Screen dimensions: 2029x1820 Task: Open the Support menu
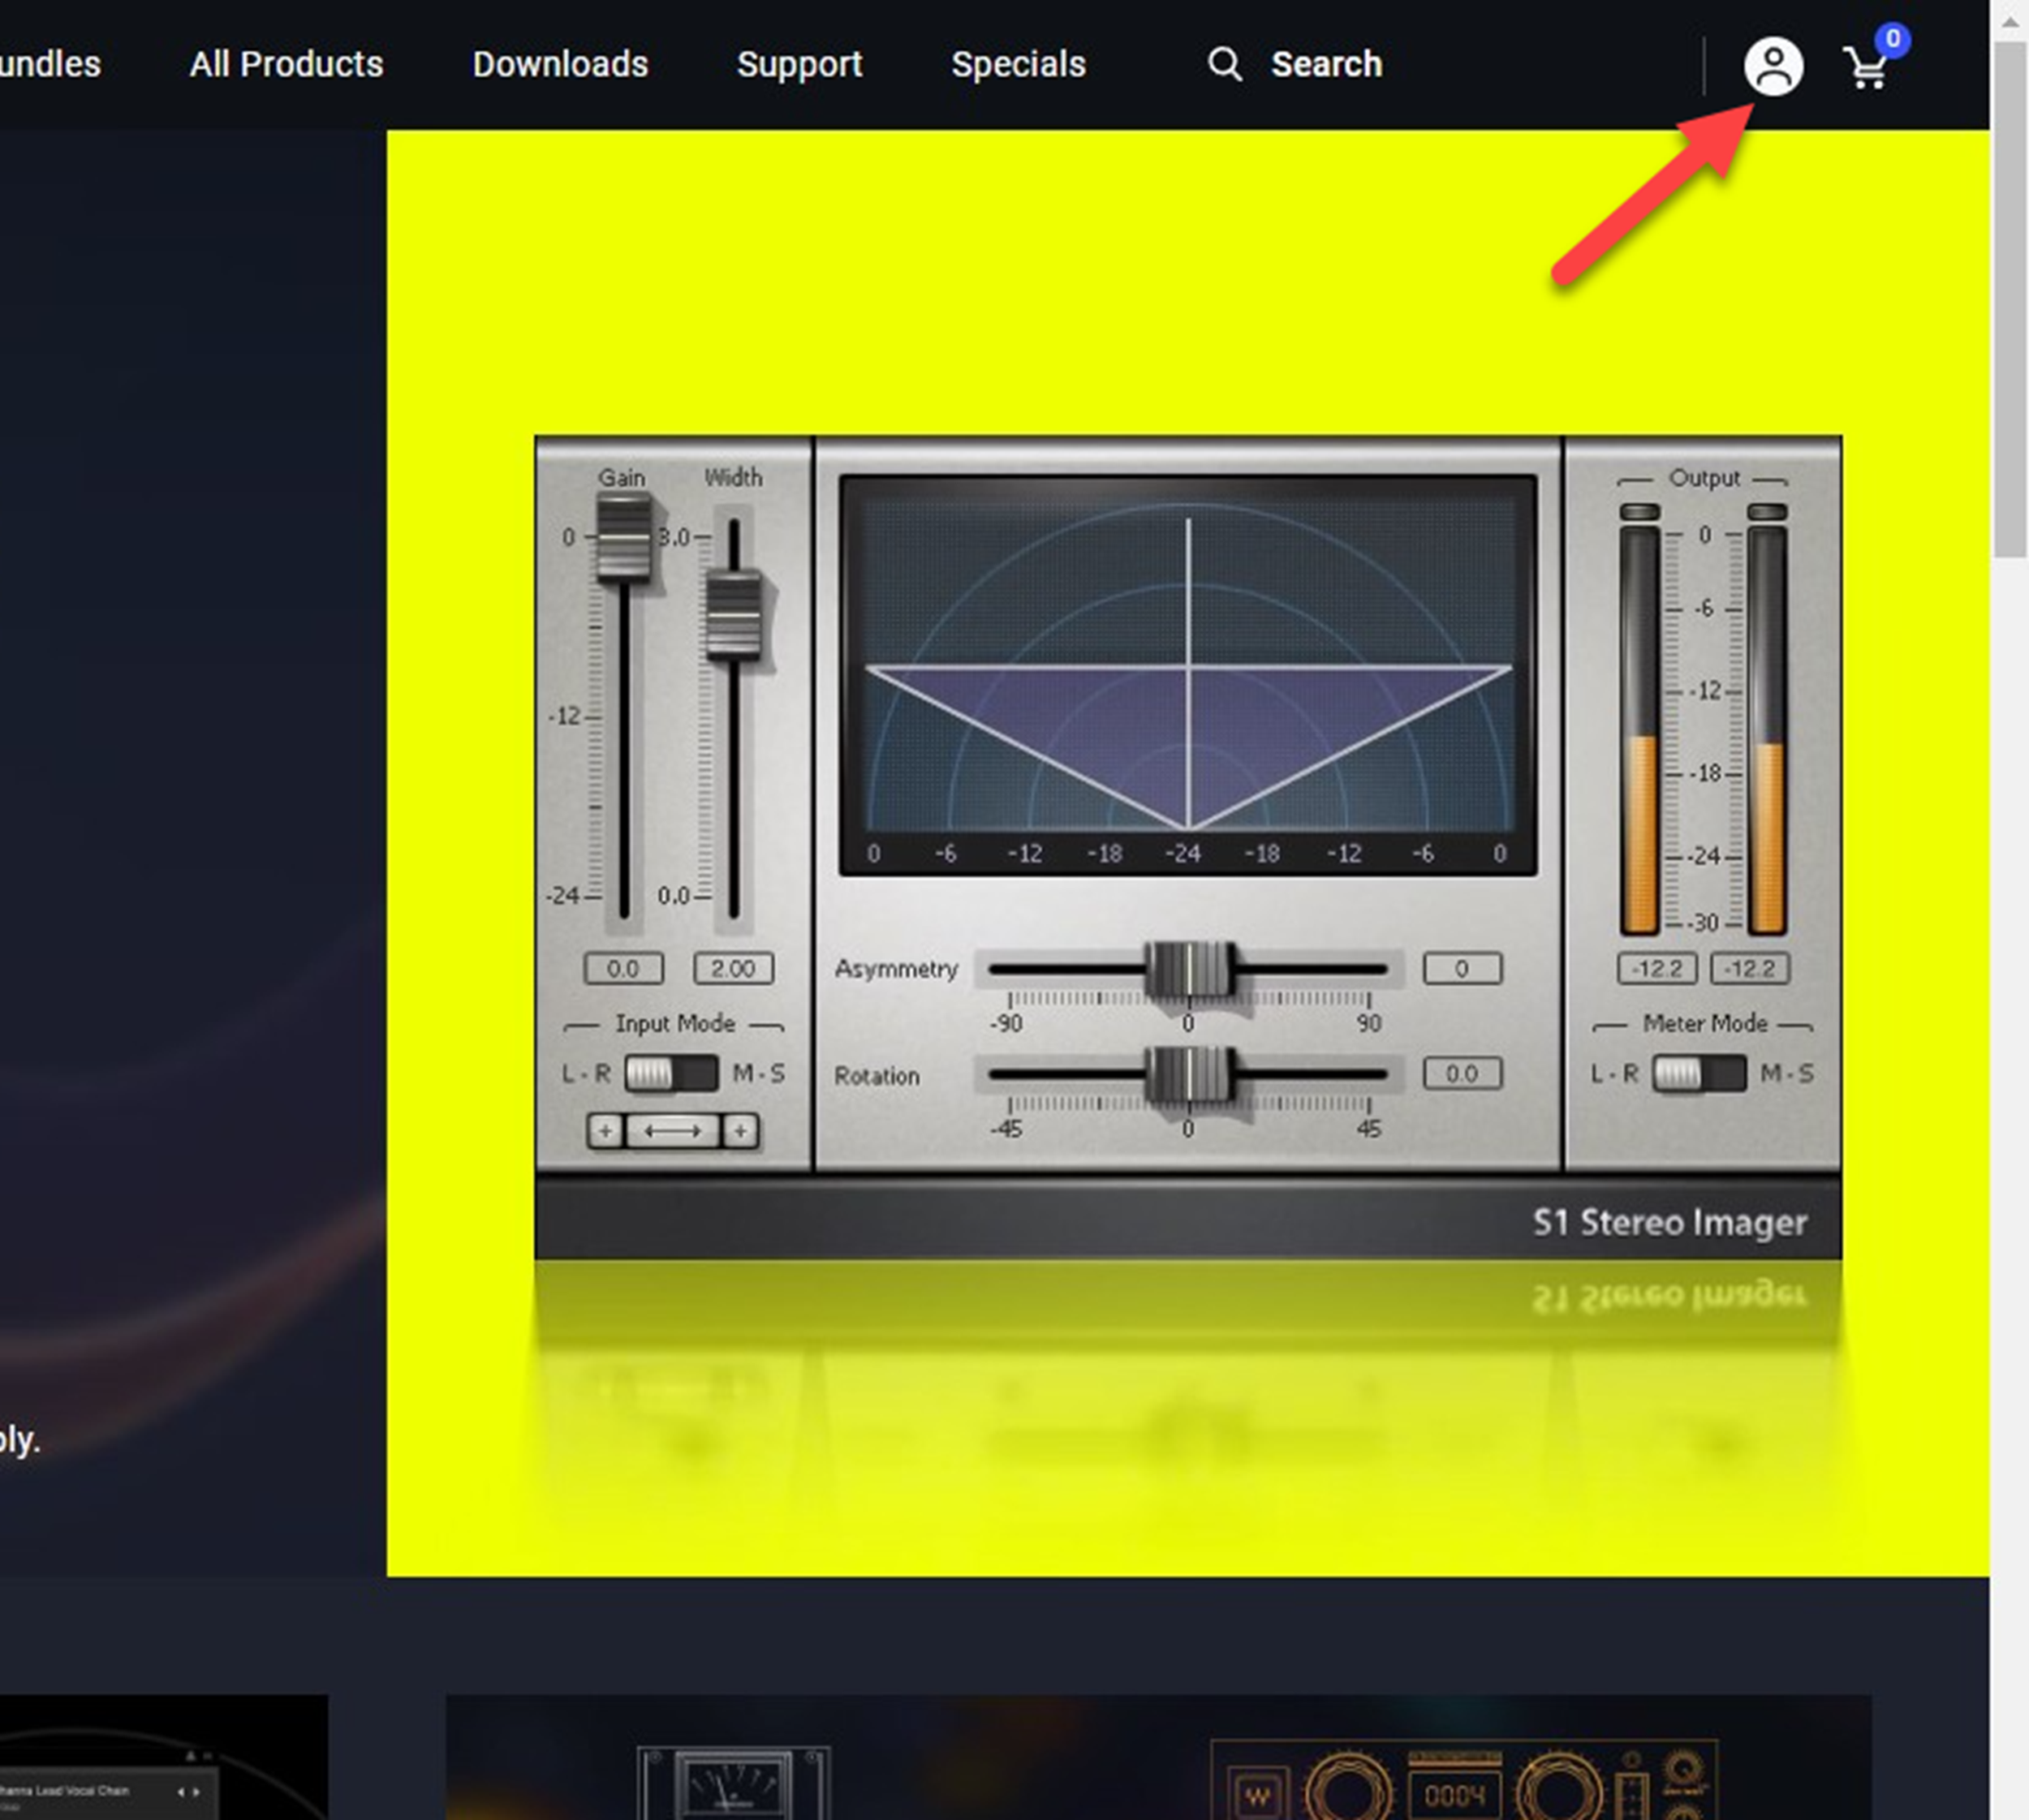799,65
